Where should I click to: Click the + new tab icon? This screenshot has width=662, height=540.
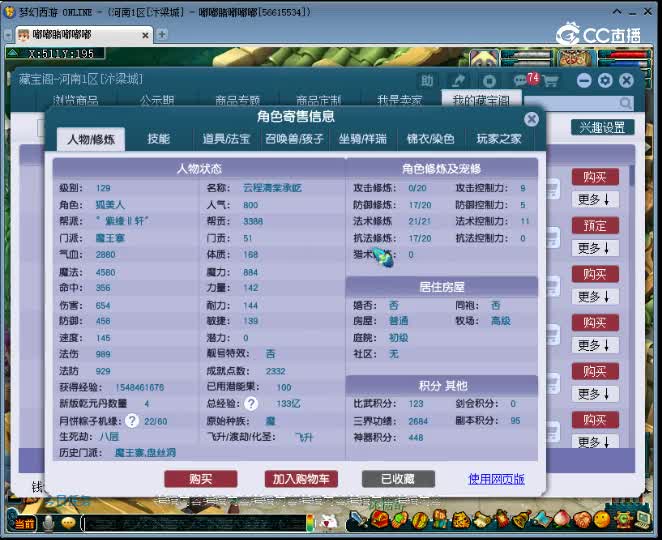tap(162, 35)
